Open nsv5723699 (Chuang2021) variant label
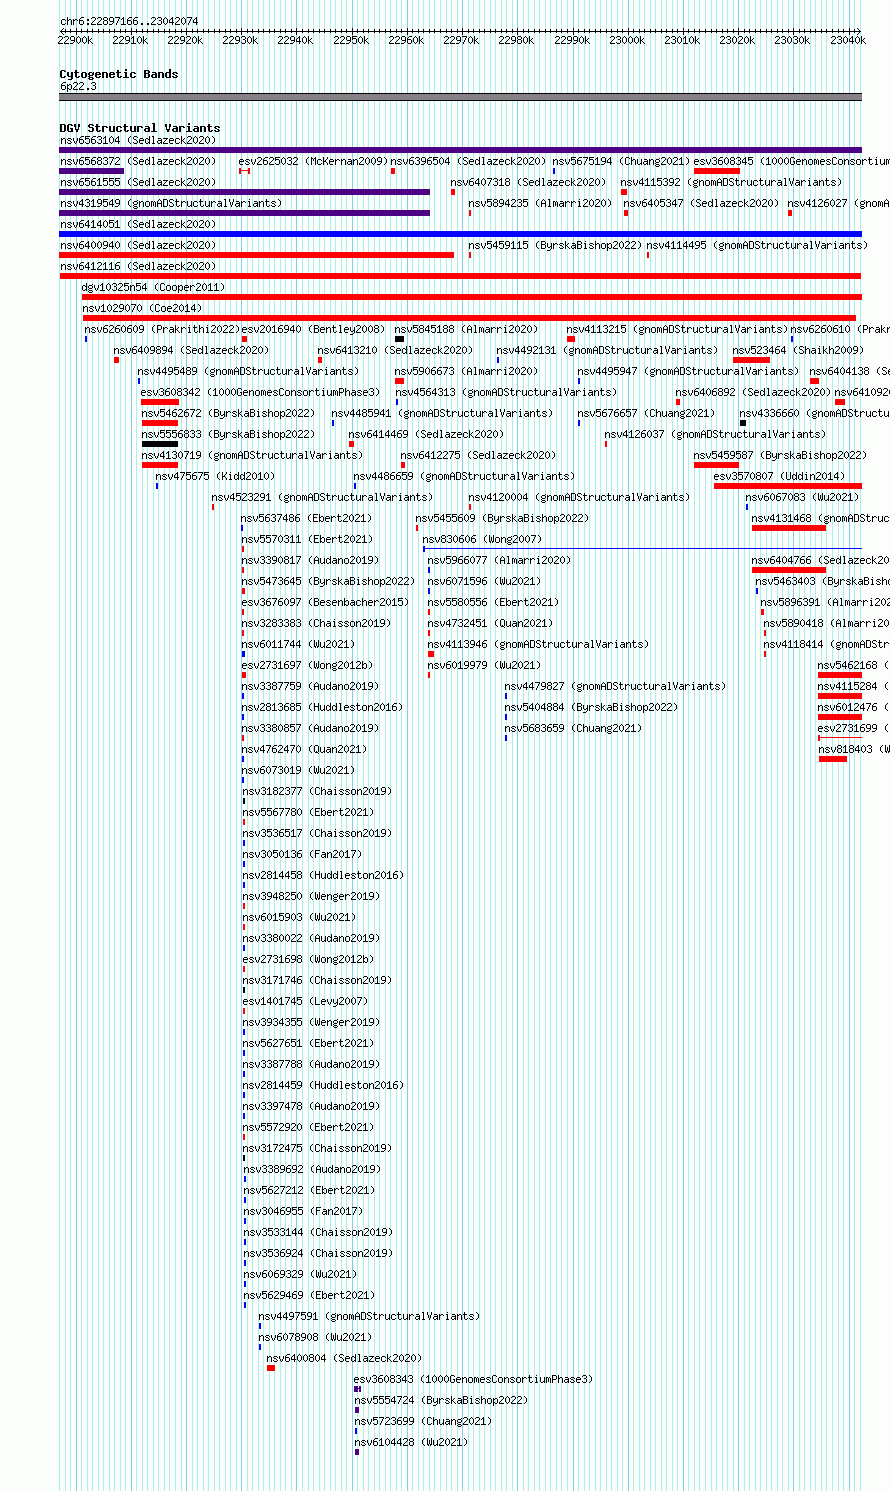The width and height of the screenshot is (890, 1491). coord(424,1421)
